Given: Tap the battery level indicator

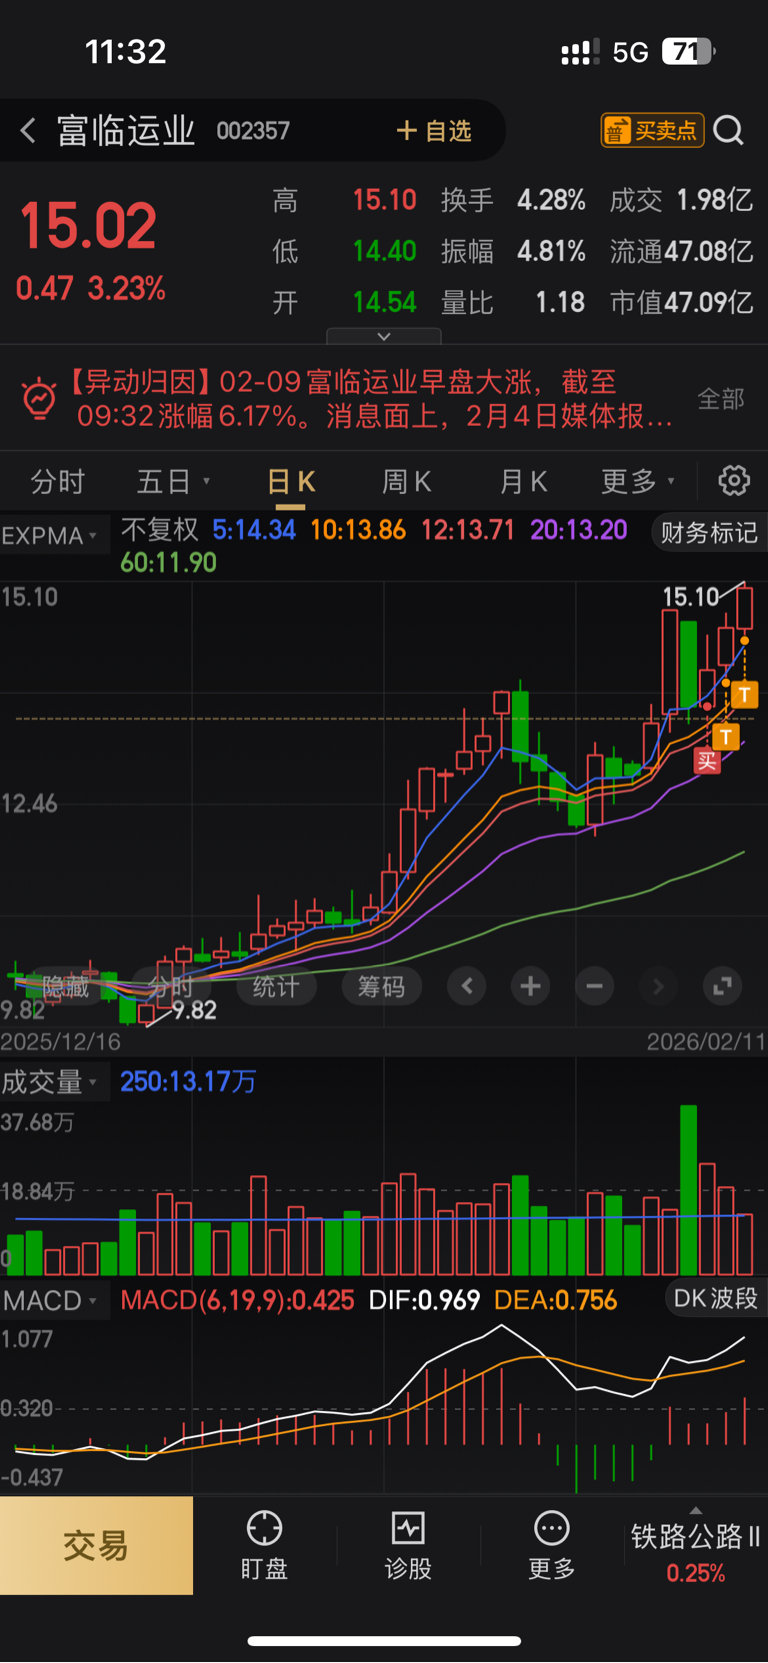Looking at the screenshot, I should (x=688, y=51).
